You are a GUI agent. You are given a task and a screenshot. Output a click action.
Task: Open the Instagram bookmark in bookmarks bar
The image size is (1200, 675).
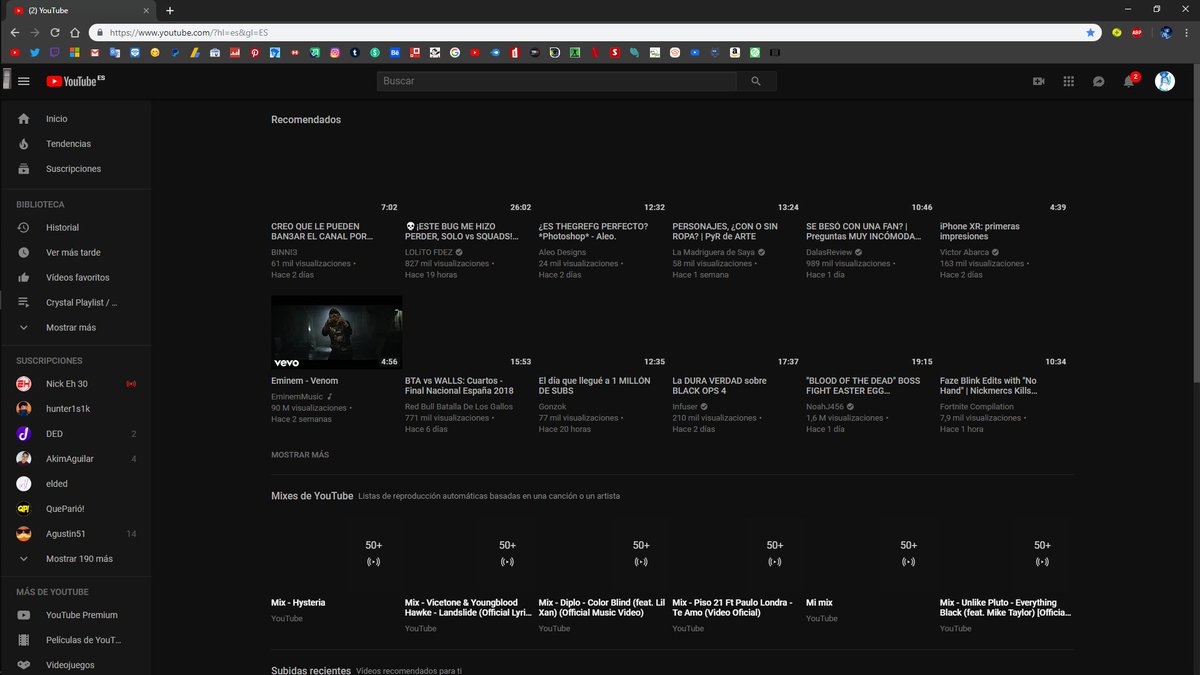[335, 52]
